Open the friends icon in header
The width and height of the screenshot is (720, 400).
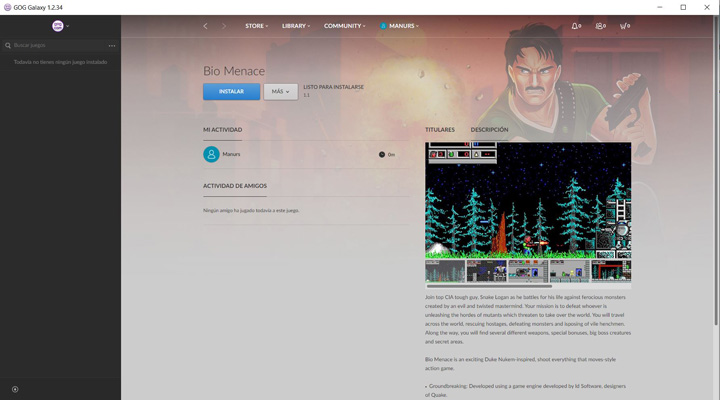pyautogui.click(x=600, y=26)
